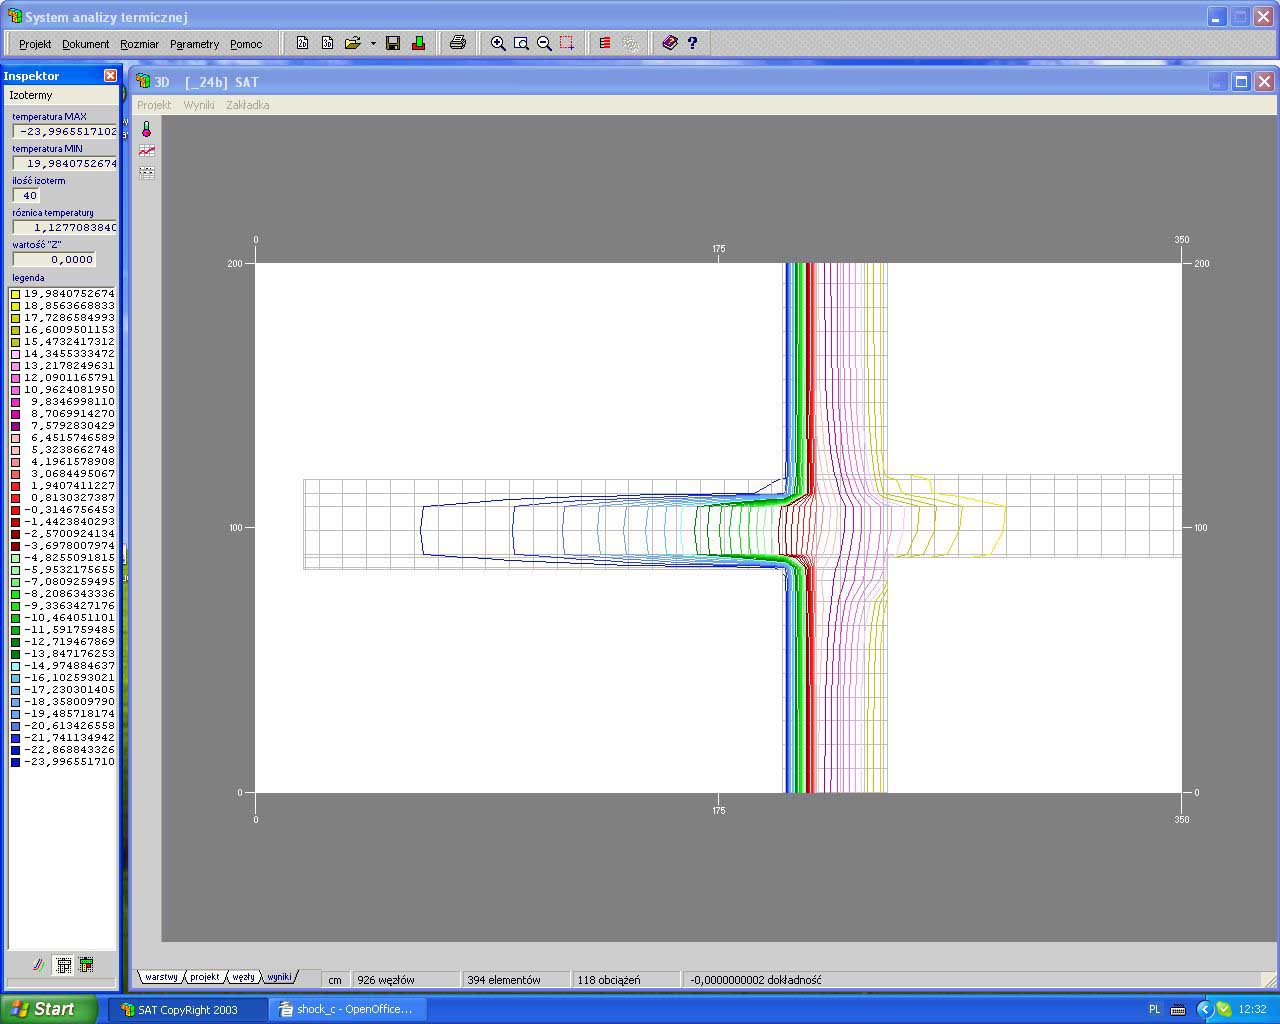Viewport: 1280px width, 1024px height.
Task: Click the PL language indicator in tray
Action: (1154, 1009)
